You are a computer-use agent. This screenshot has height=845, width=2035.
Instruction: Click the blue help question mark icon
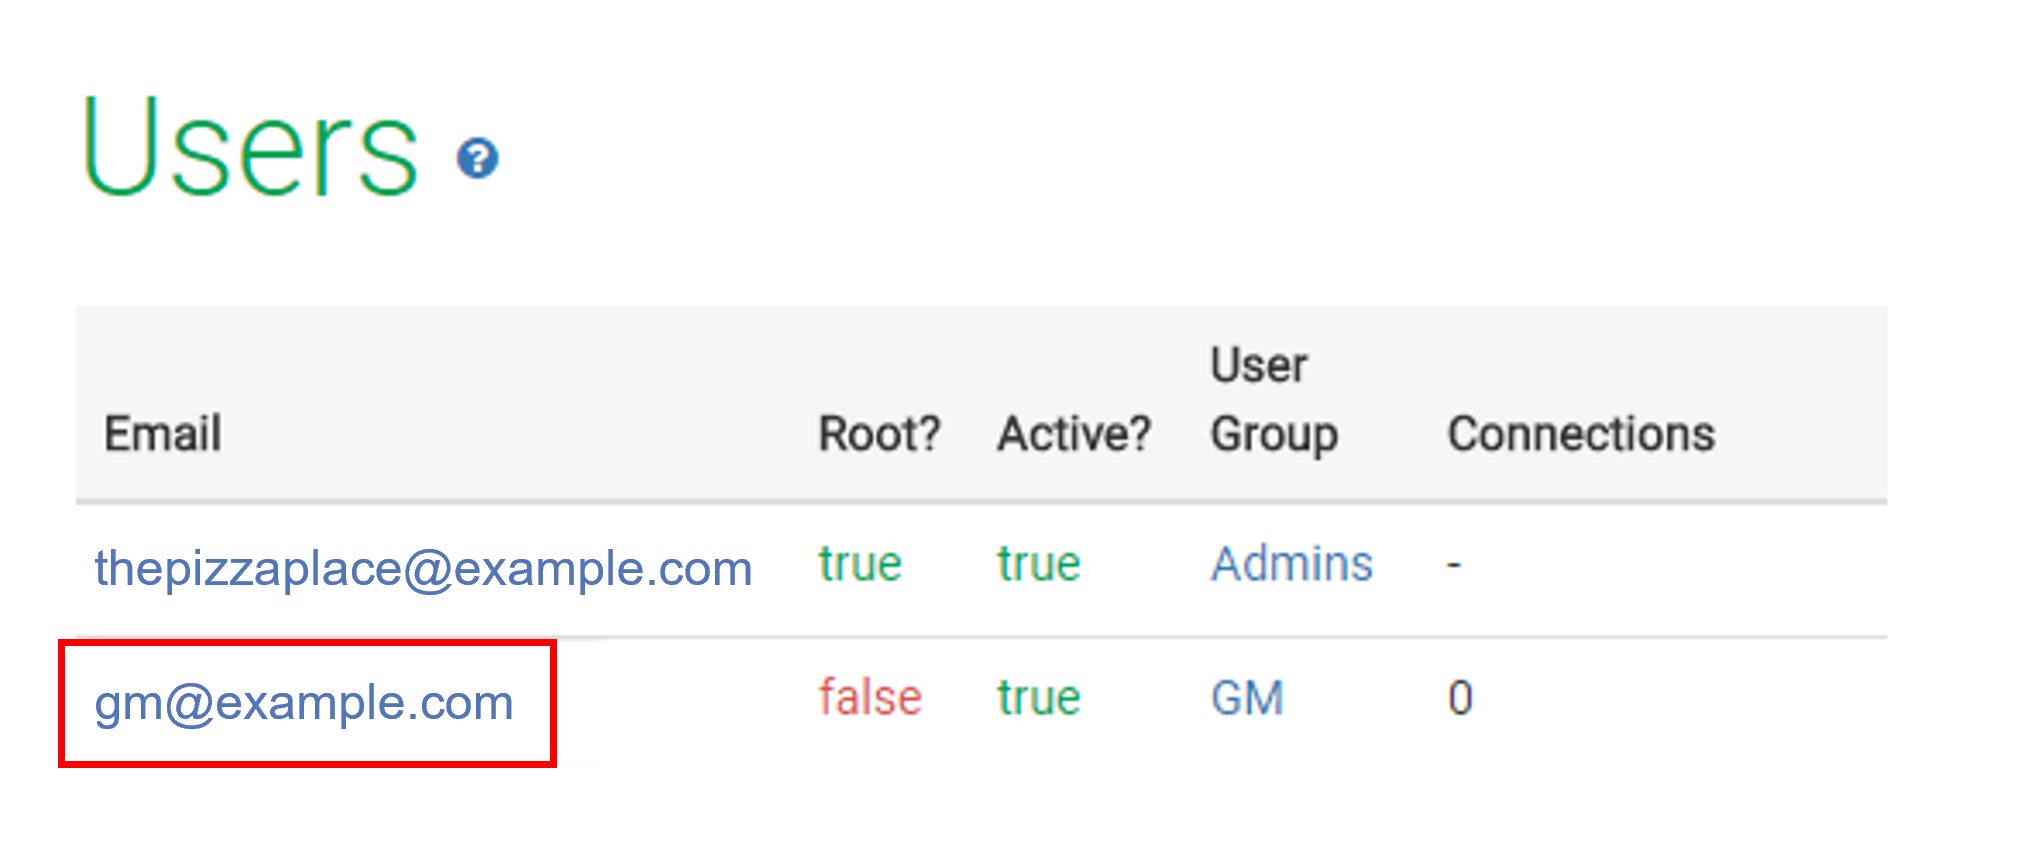[478, 159]
